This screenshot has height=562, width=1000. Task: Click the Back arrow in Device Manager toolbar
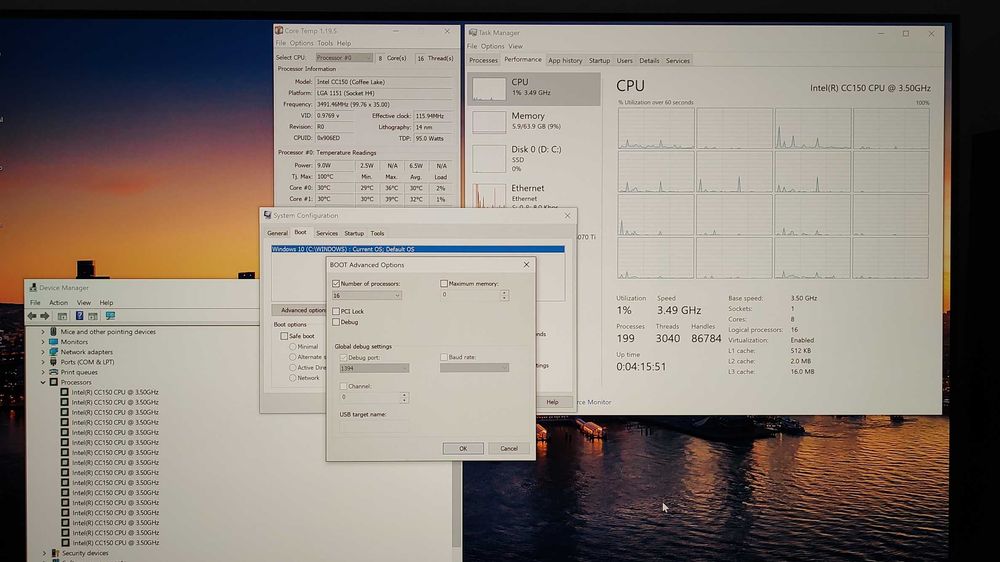31,316
